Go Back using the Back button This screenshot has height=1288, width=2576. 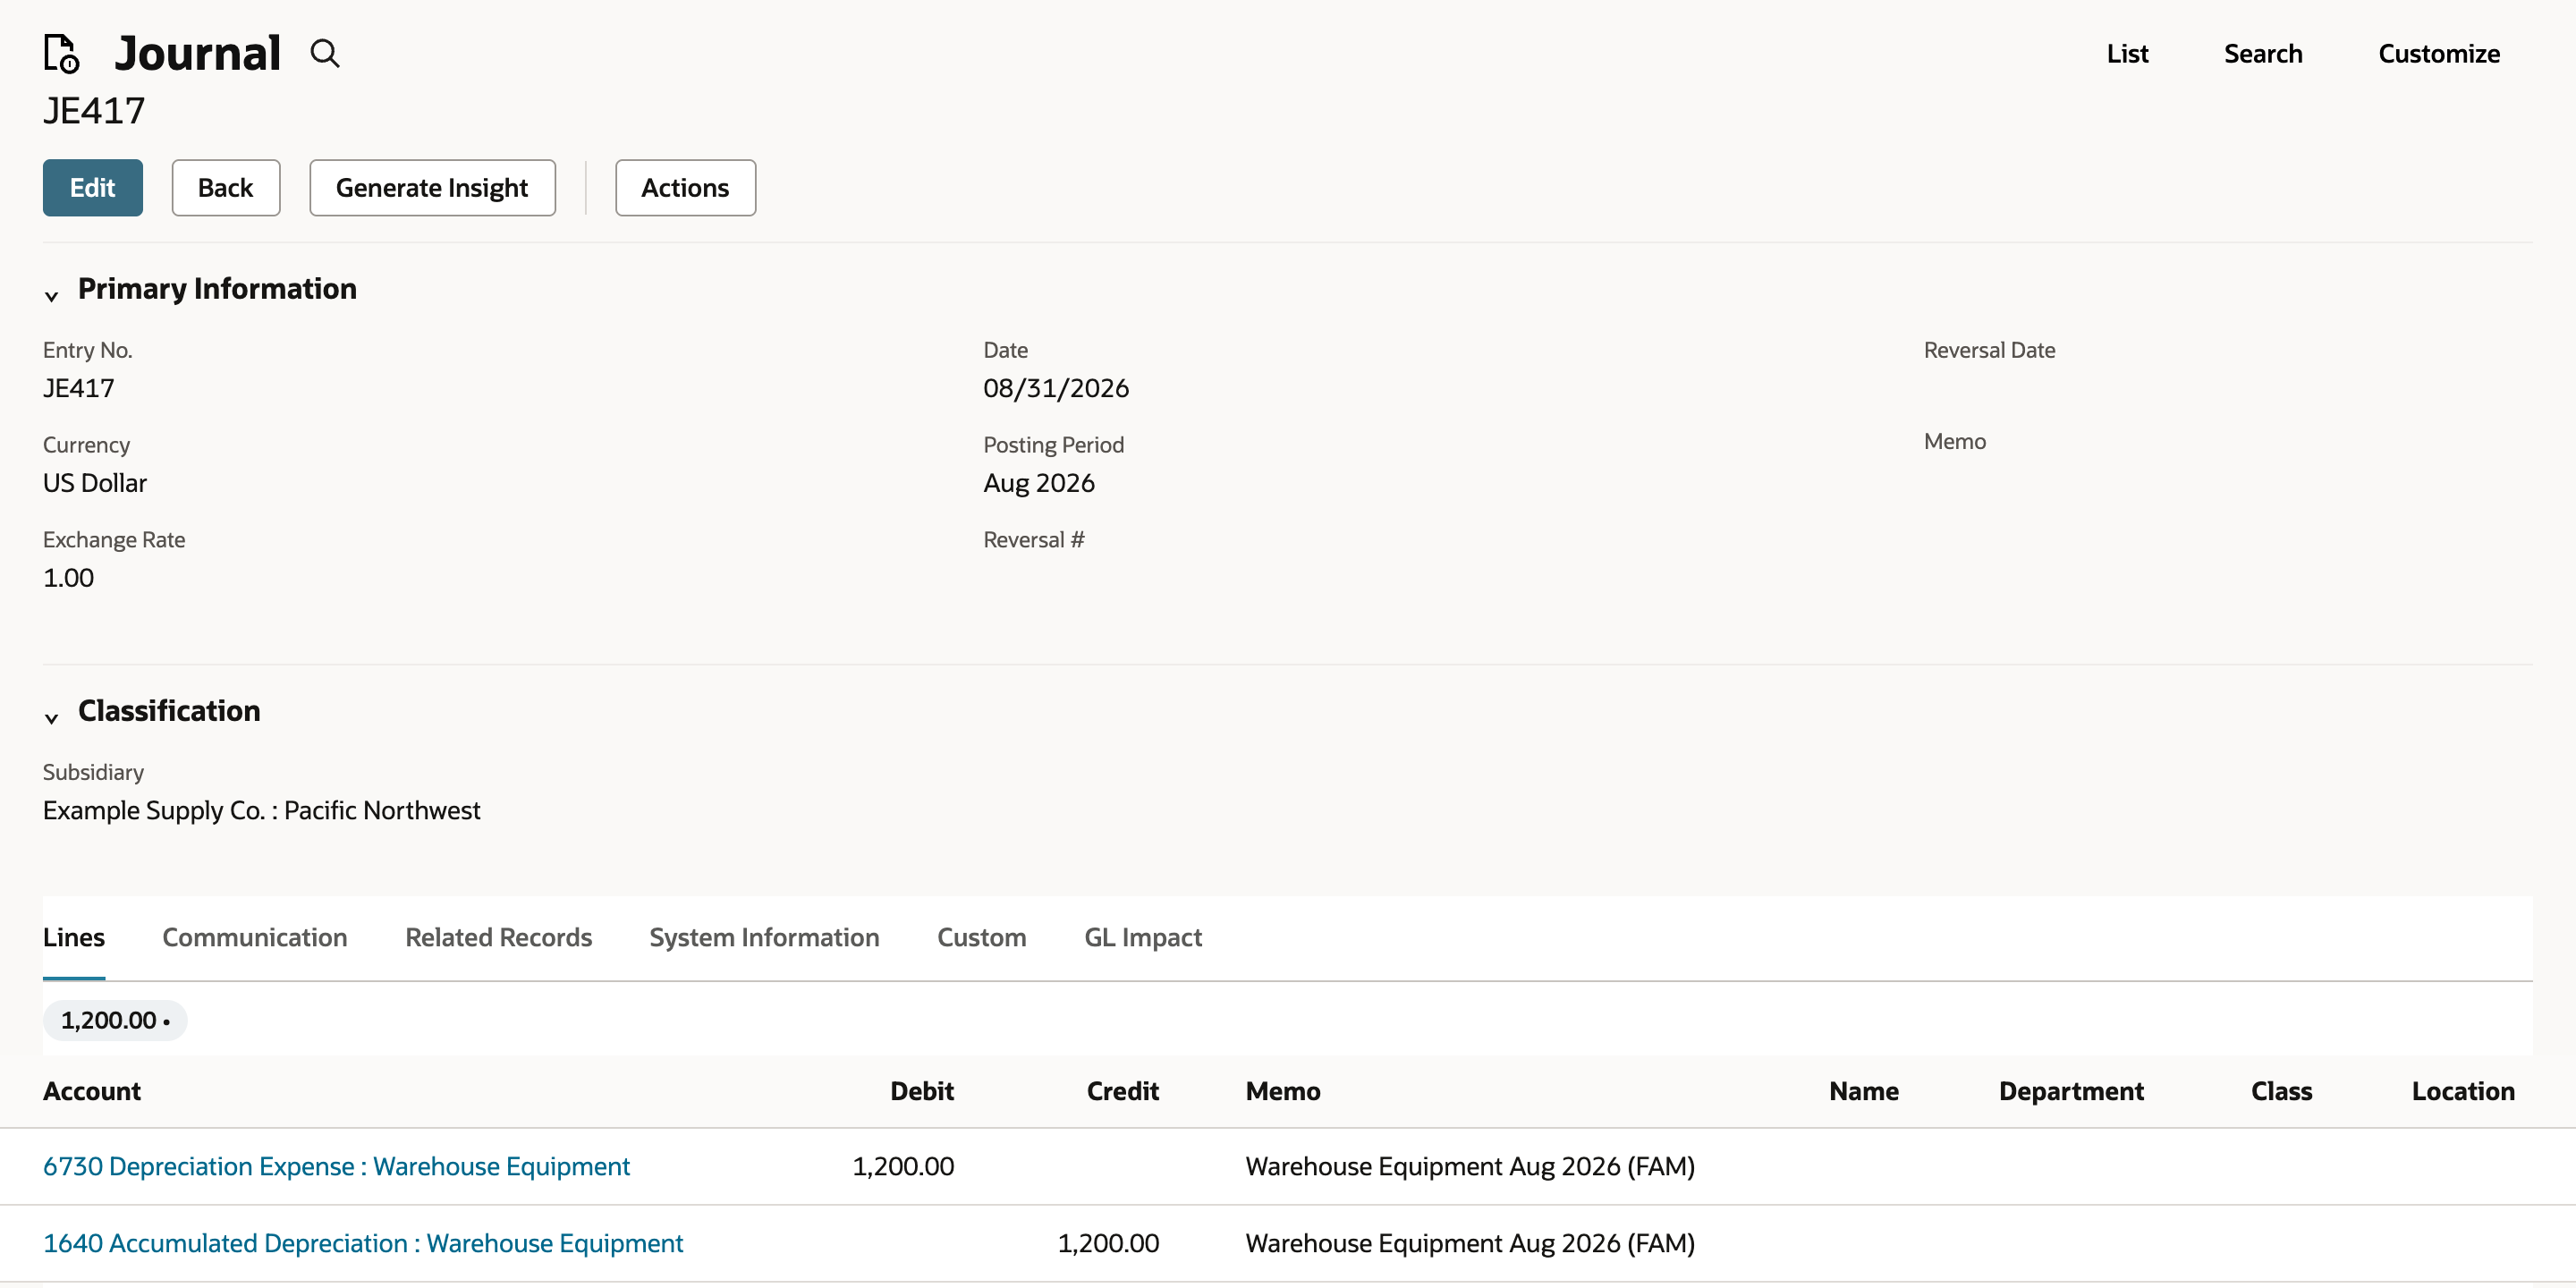pyautogui.click(x=226, y=187)
